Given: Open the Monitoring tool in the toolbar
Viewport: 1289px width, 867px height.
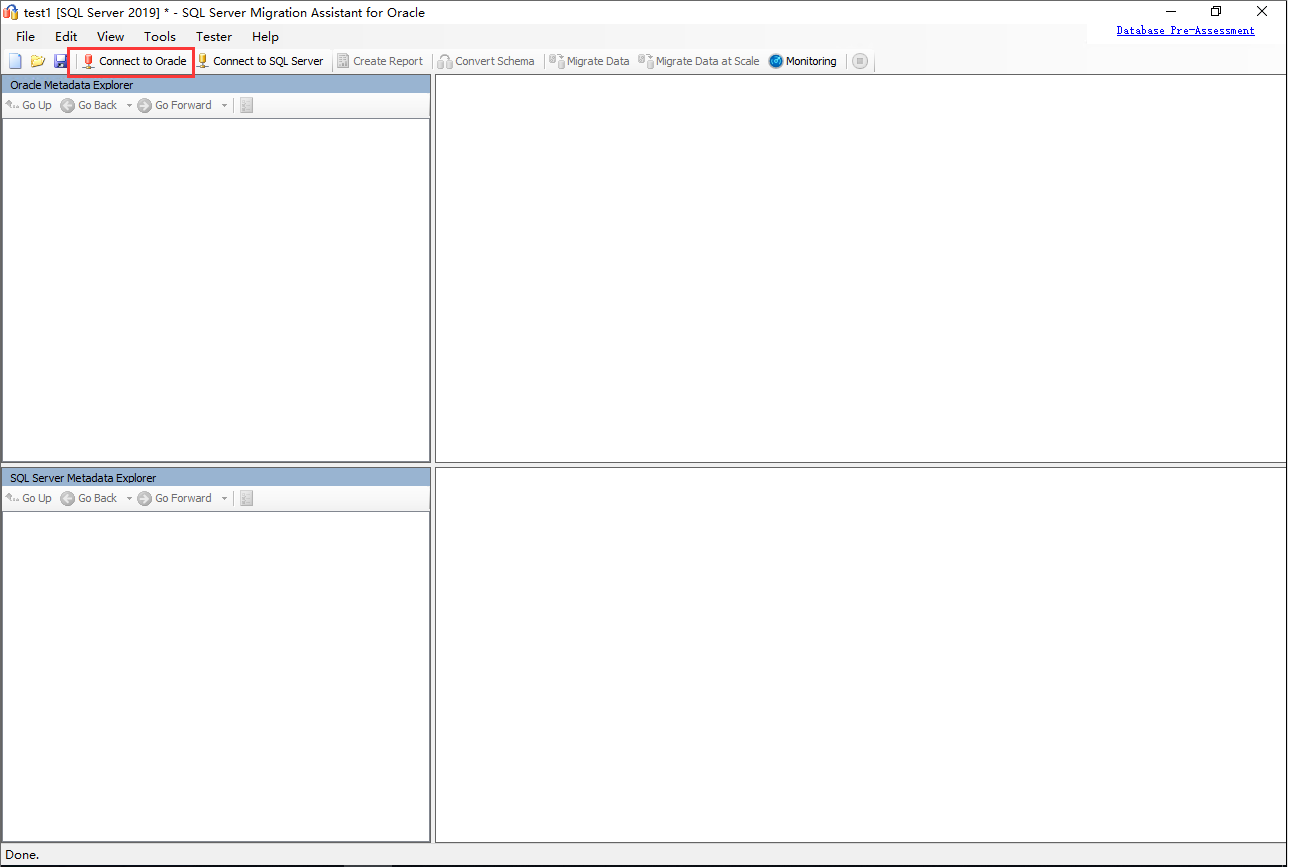Looking at the screenshot, I should [x=803, y=61].
